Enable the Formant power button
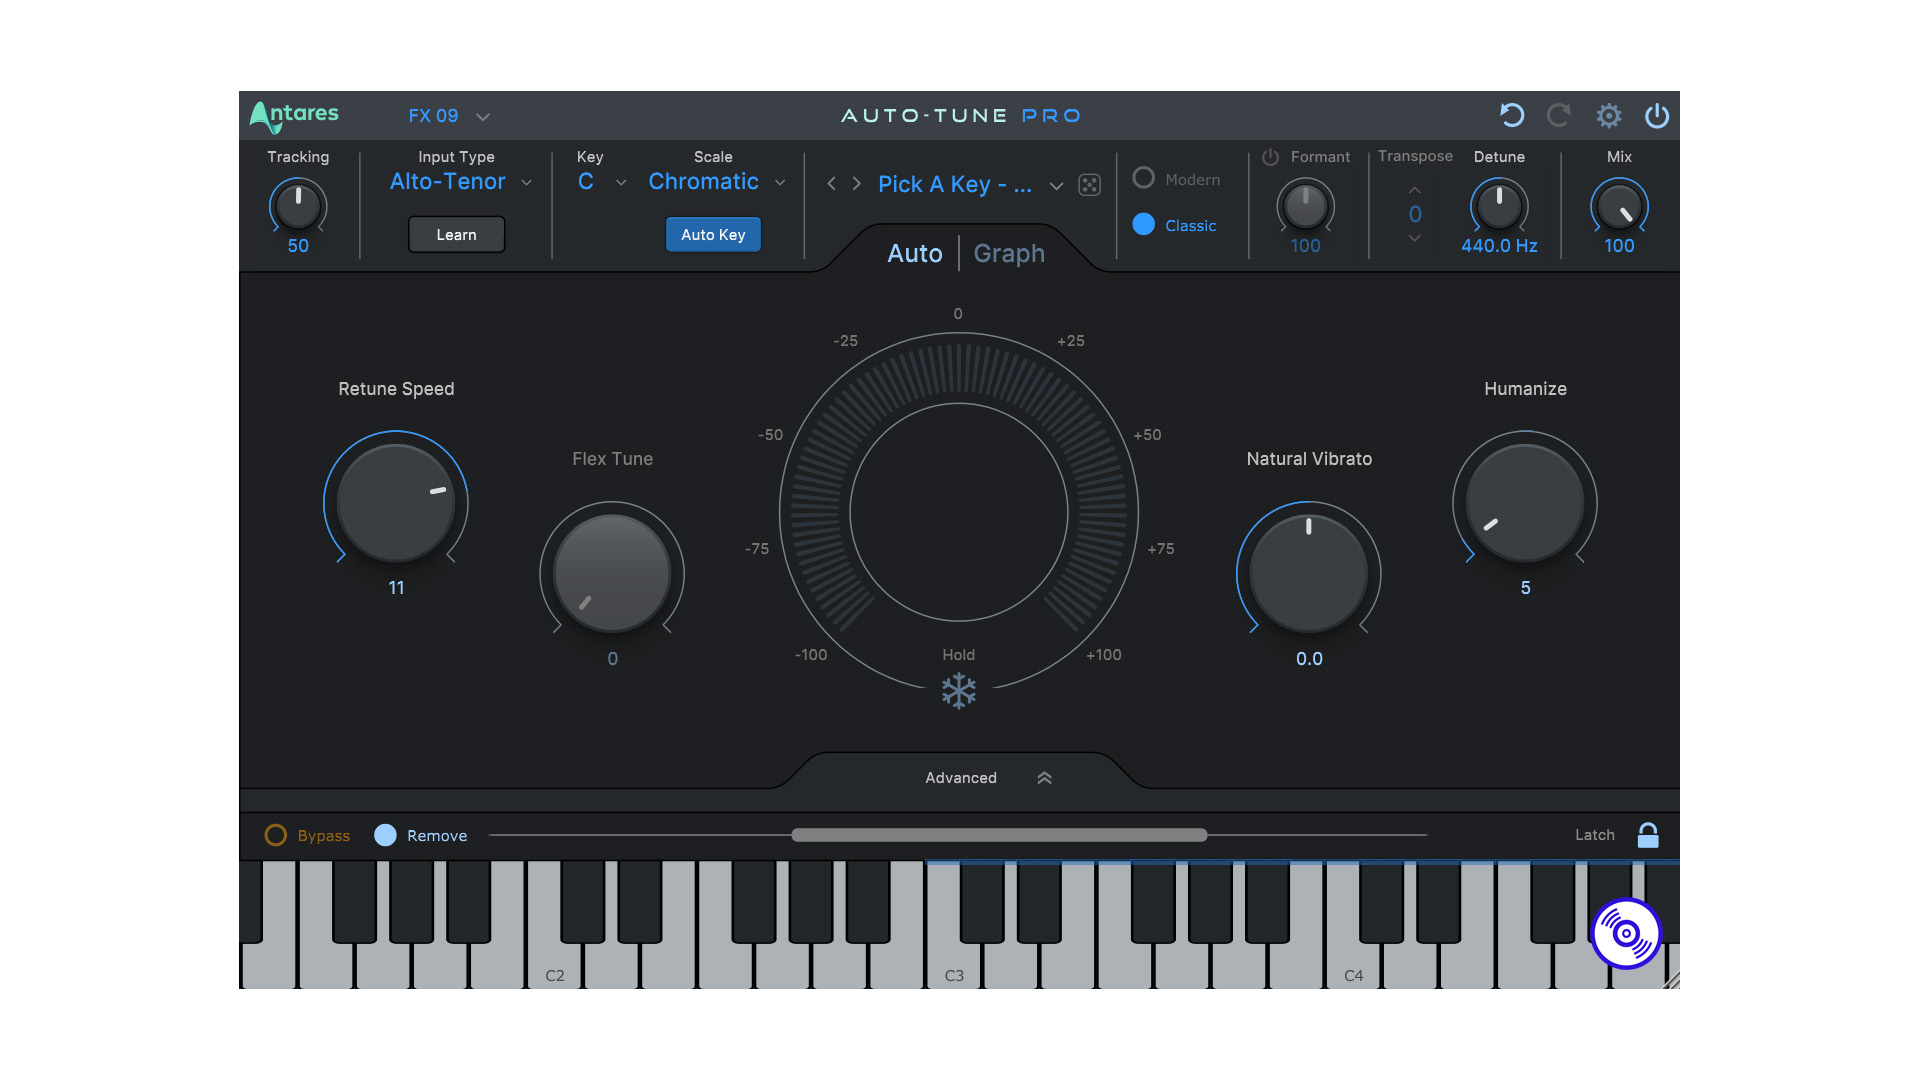Screen dimensions: 1920x1080 pyautogui.click(x=1270, y=157)
